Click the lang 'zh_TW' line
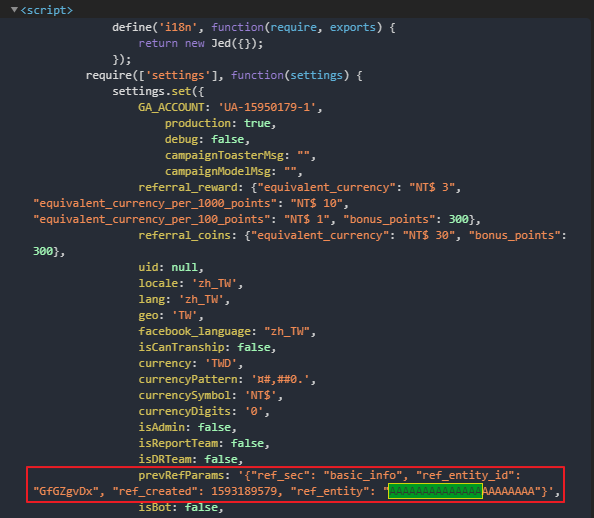Viewport: 594px width, 518px height. (x=184, y=299)
